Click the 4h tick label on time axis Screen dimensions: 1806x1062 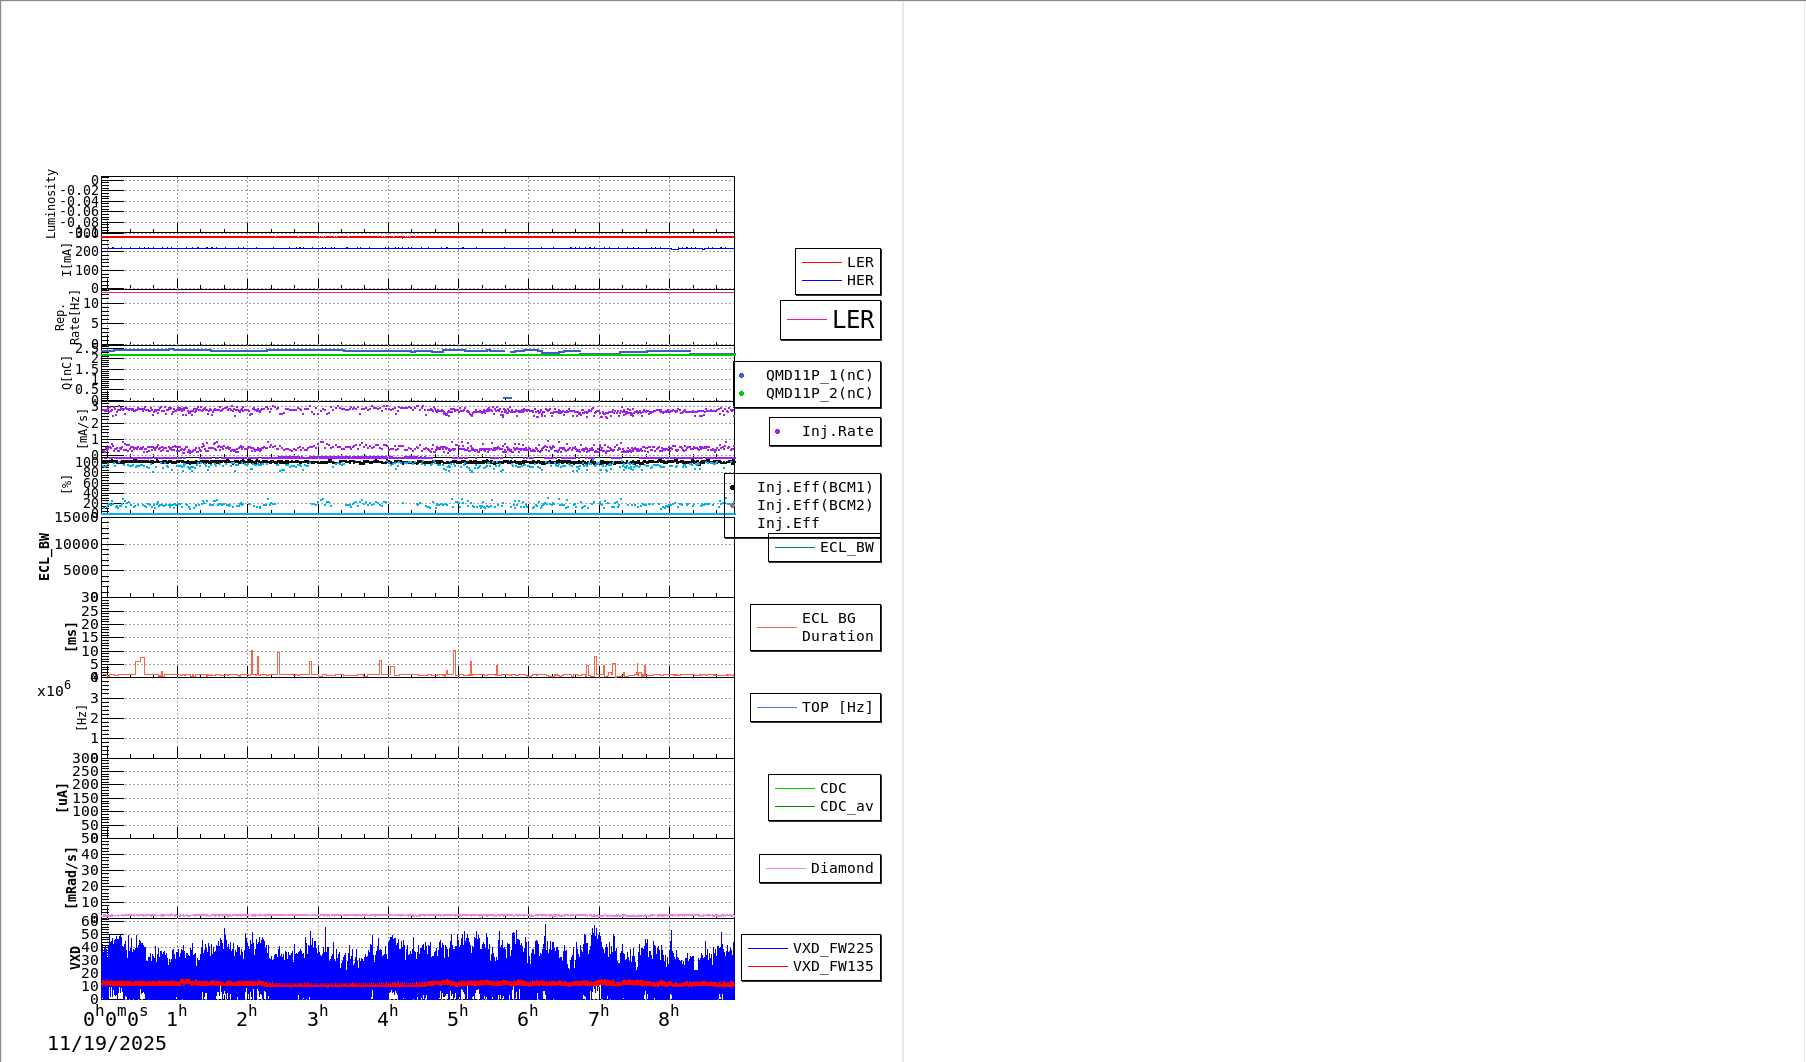click(387, 1018)
